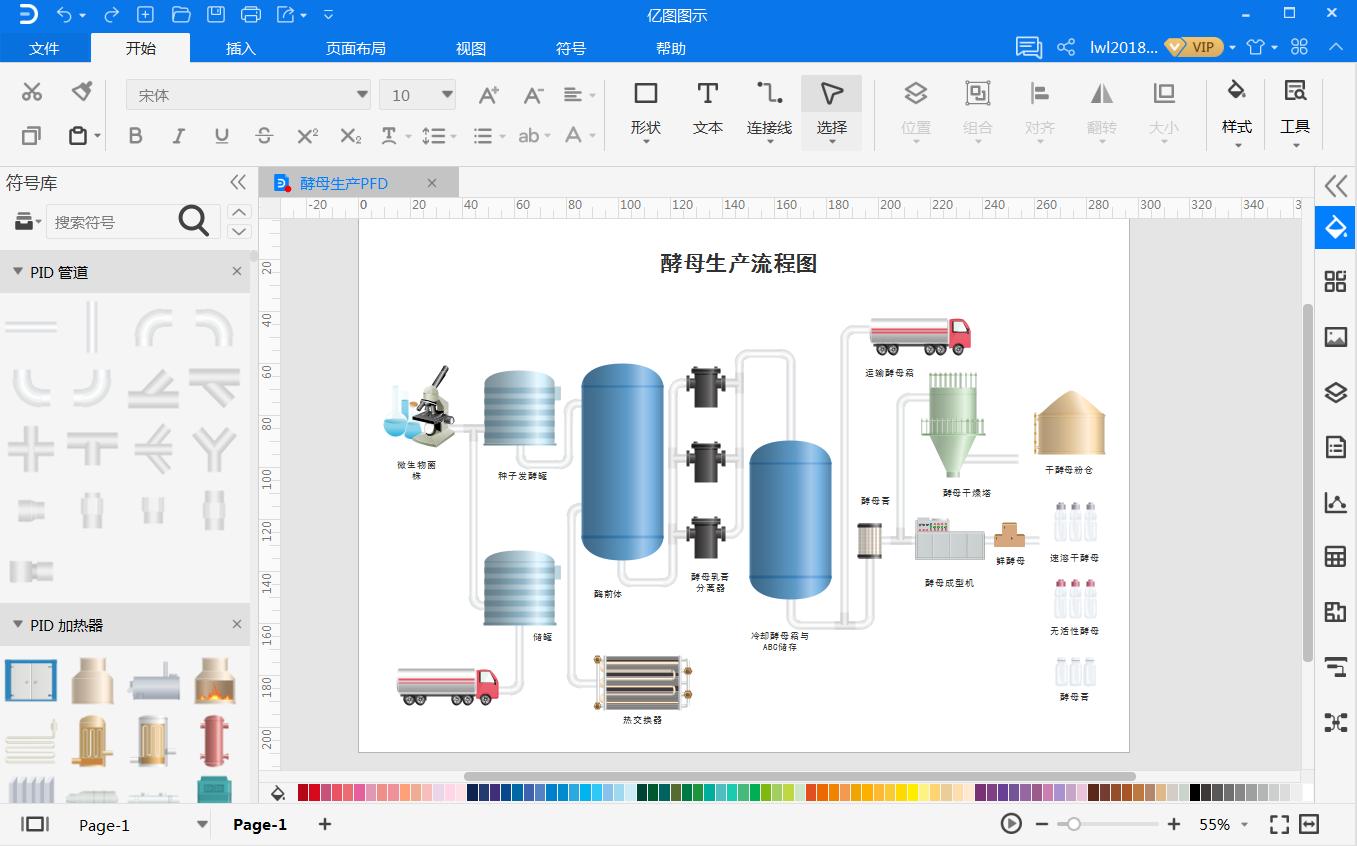Open the 样式 fill style panel
Viewport: 1357px width, 846px height.
tap(1236, 110)
